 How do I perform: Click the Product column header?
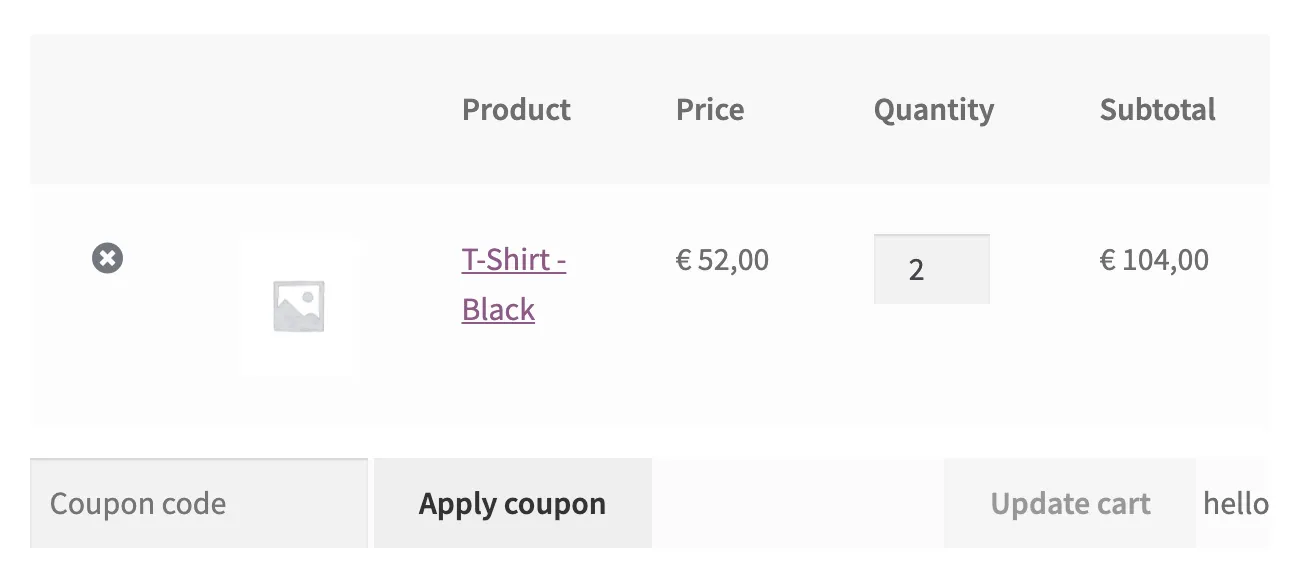[x=516, y=109]
